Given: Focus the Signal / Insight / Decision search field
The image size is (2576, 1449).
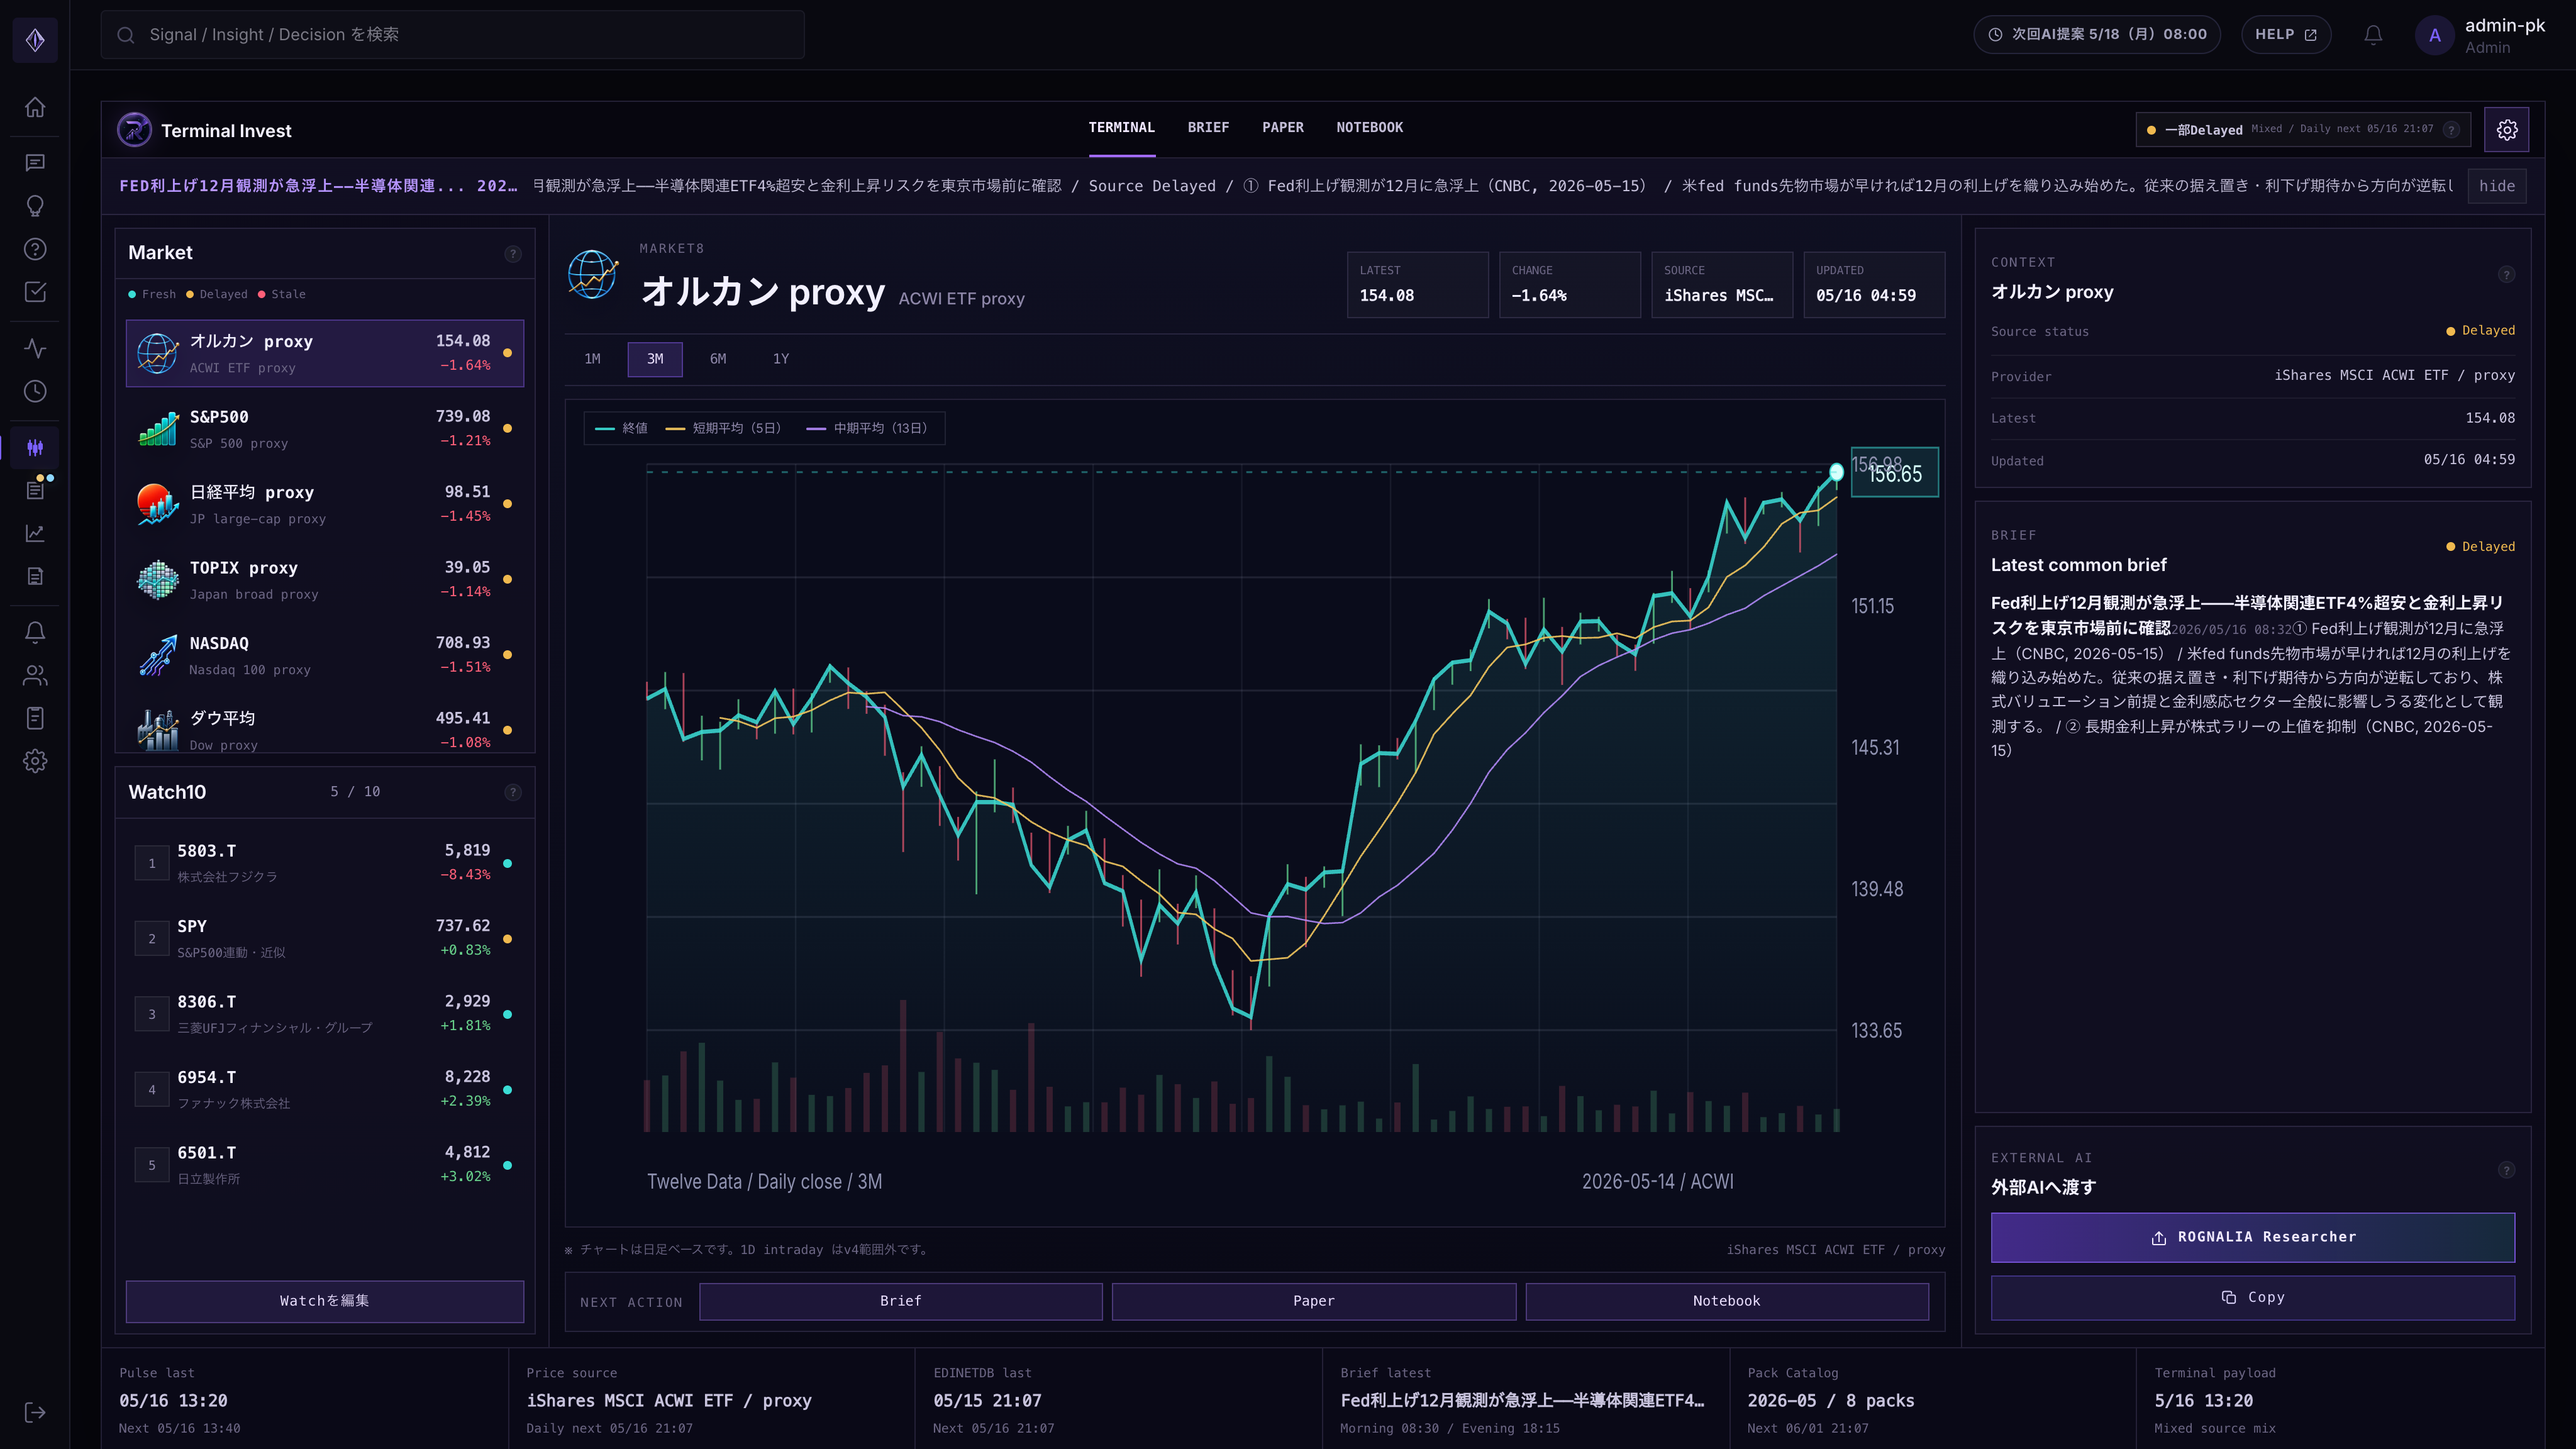Looking at the screenshot, I should point(452,35).
